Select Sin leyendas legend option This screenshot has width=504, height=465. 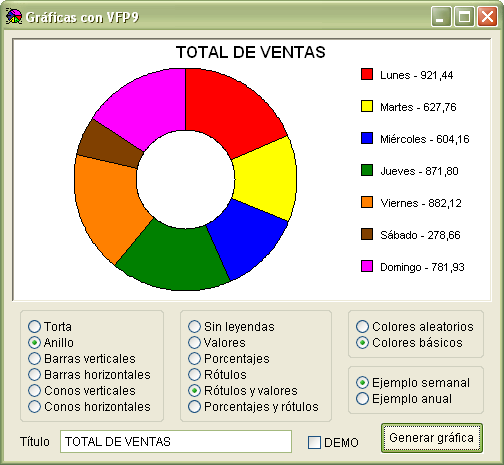point(231,326)
